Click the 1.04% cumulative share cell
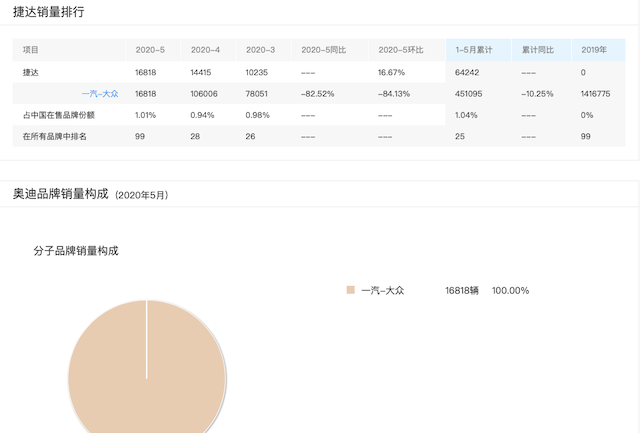 coord(466,115)
